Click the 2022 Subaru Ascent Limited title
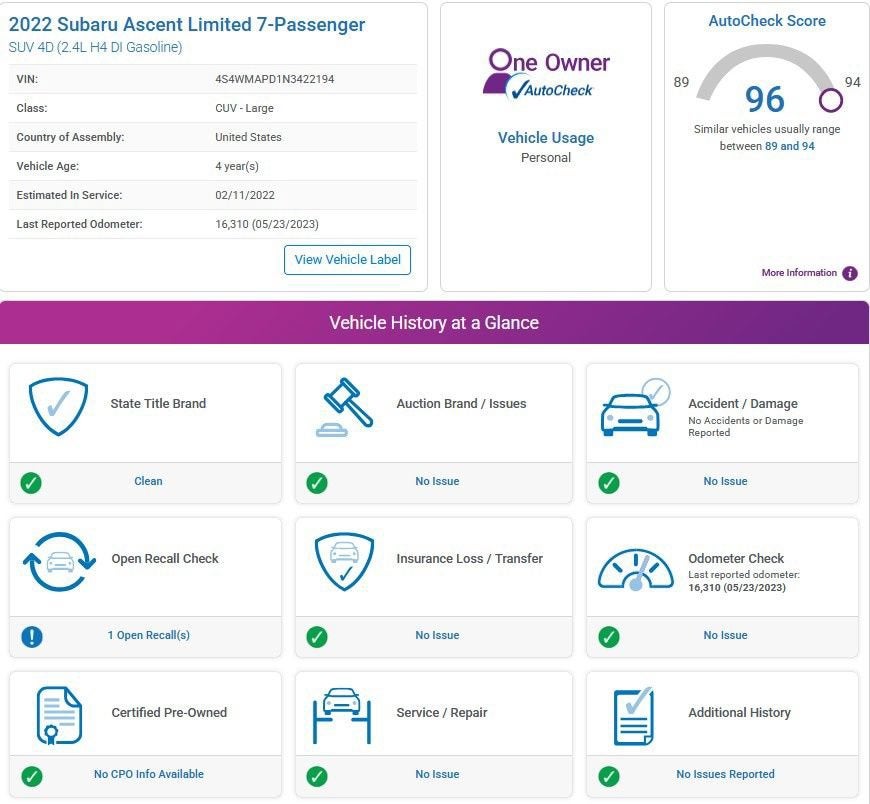Screen dimensions: 870x804 [x=186, y=24]
